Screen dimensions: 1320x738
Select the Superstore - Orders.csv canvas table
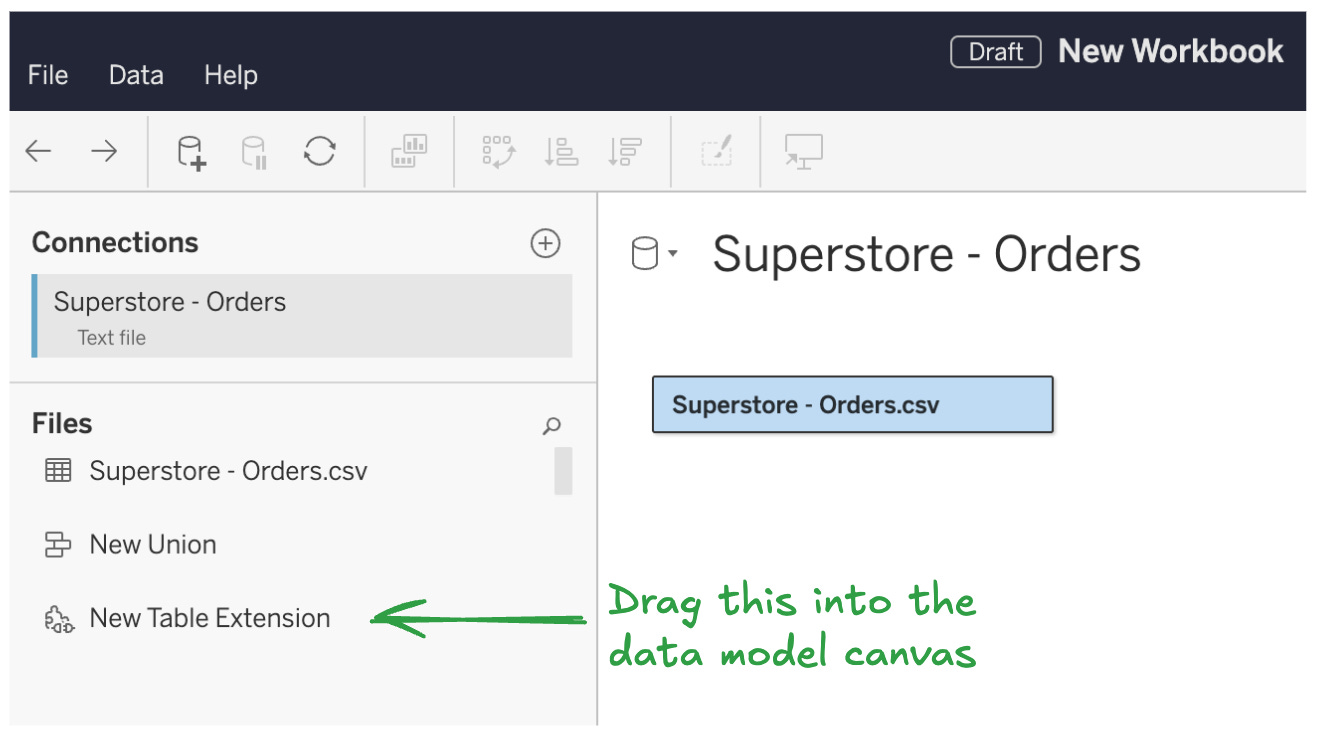pyautogui.click(x=852, y=404)
